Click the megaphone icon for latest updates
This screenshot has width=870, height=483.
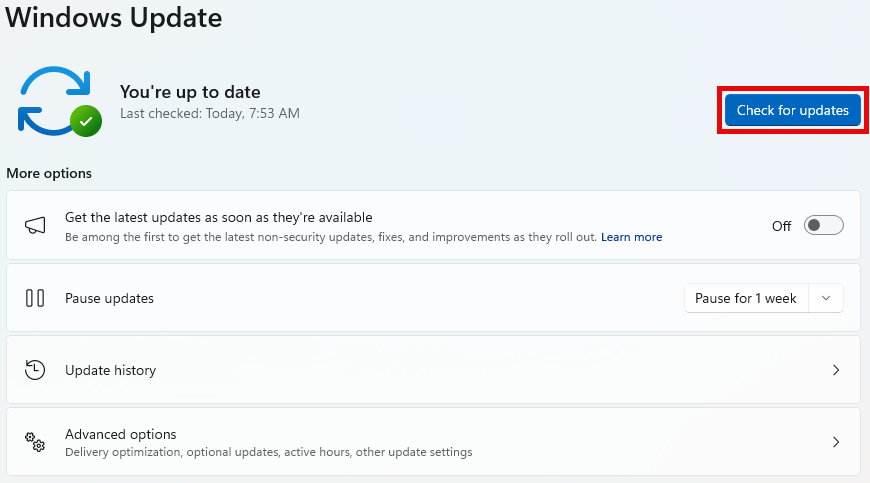click(x=35, y=226)
